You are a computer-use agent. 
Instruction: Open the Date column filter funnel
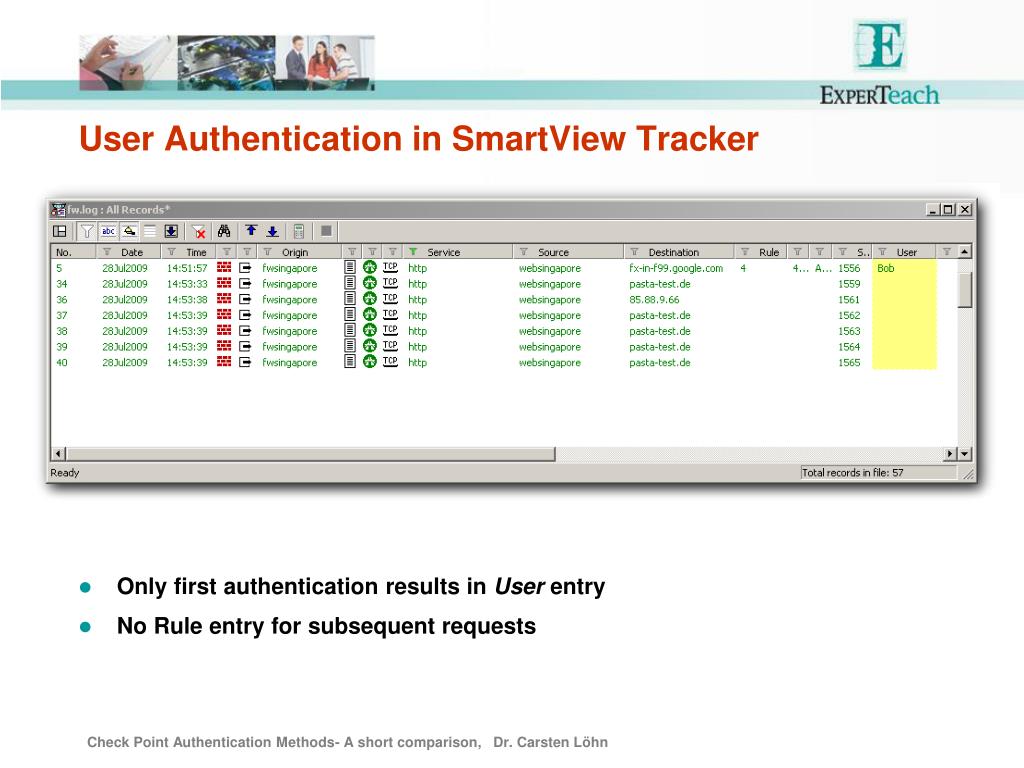coord(106,252)
